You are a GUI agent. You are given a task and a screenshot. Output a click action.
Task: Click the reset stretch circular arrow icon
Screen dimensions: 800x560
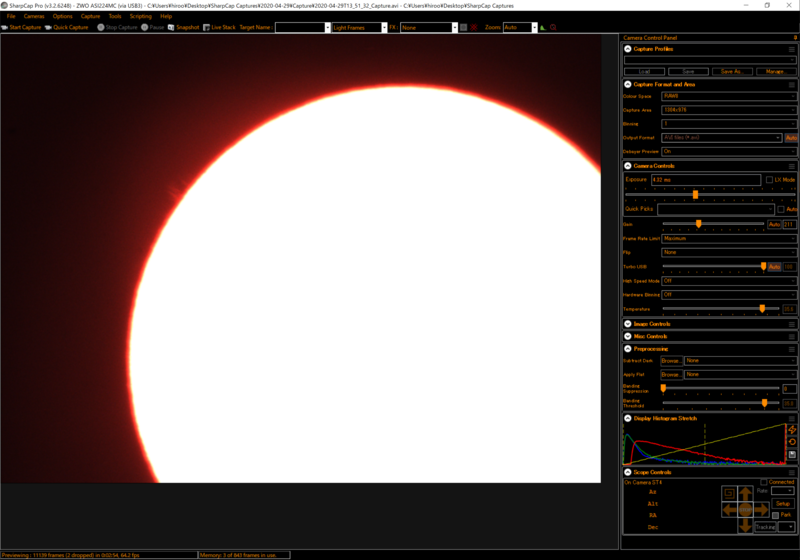[792, 442]
